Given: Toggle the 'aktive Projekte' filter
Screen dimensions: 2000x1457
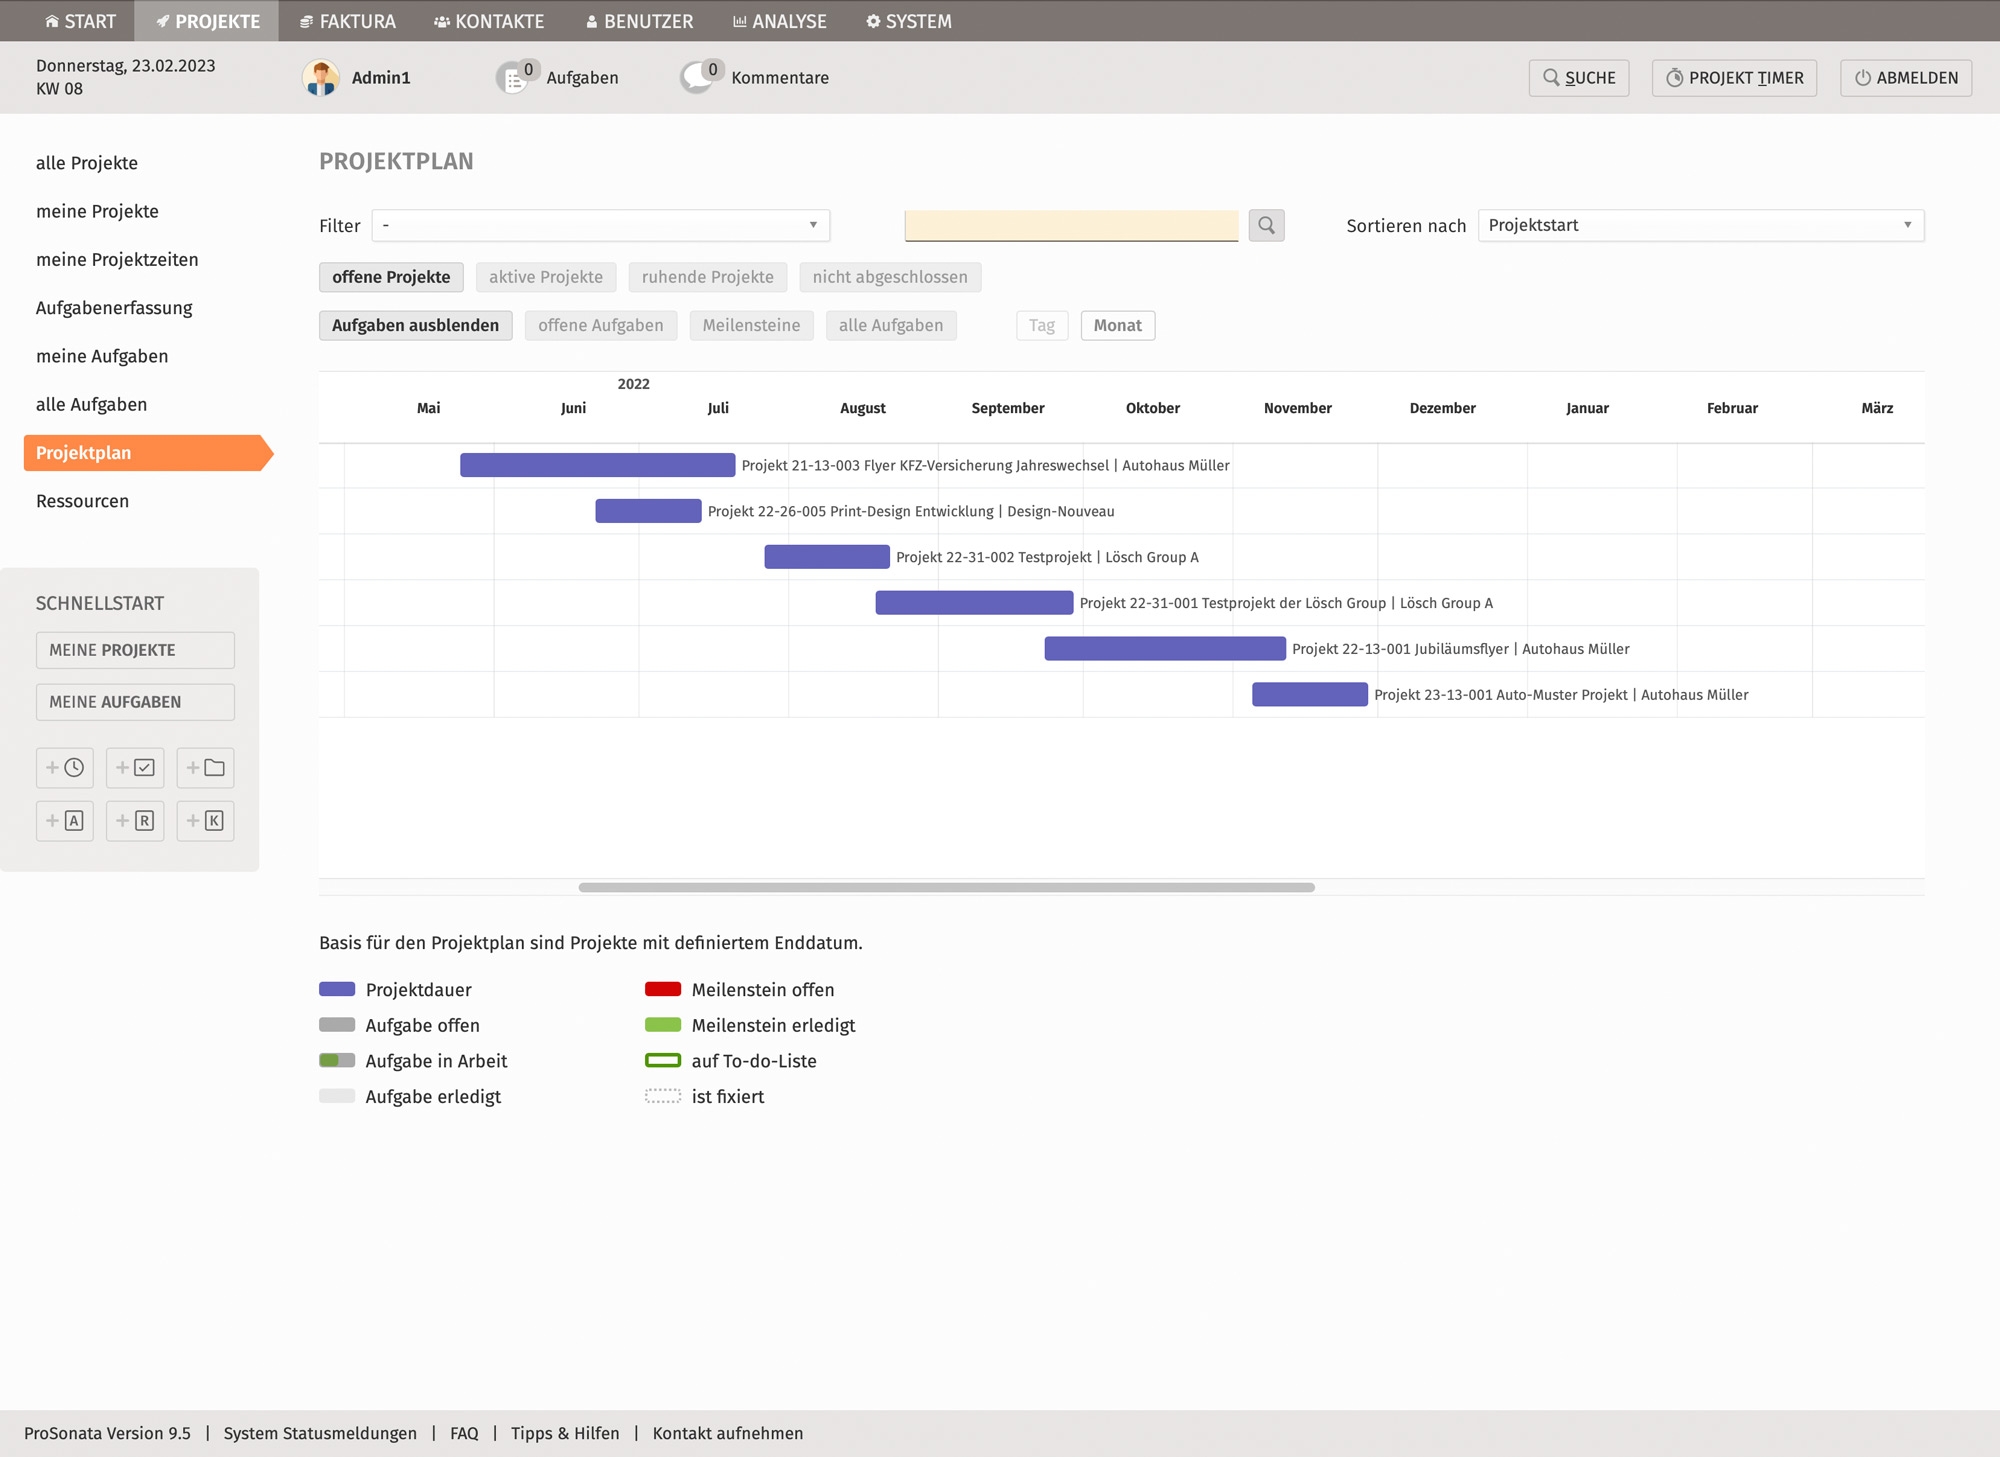Looking at the screenshot, I should pos(546,277).
